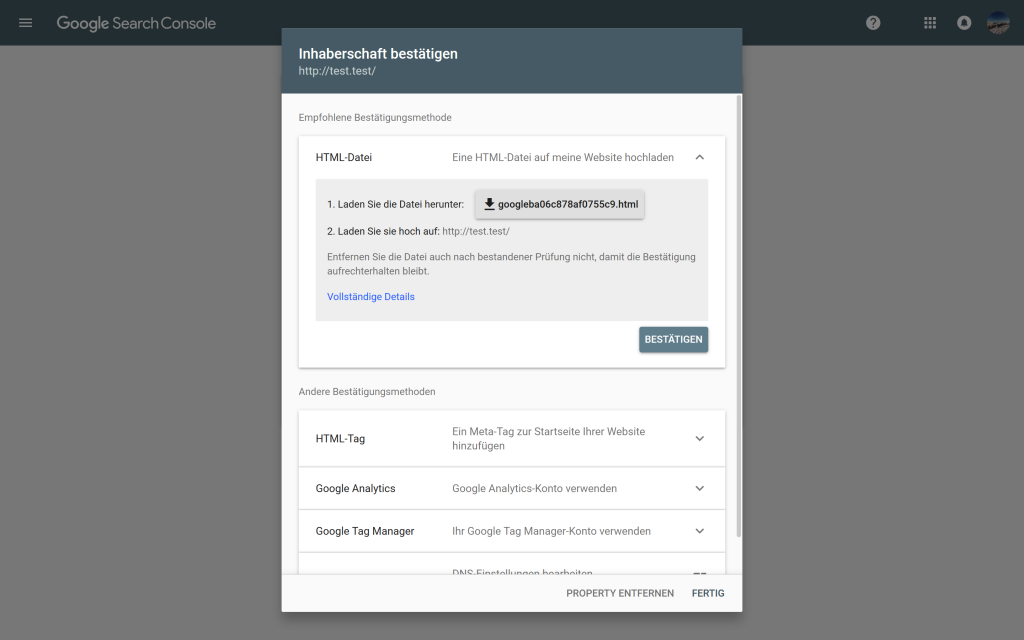Expand the Google Tag Manager method
1024x640 pixels.
tap(699, 531)
